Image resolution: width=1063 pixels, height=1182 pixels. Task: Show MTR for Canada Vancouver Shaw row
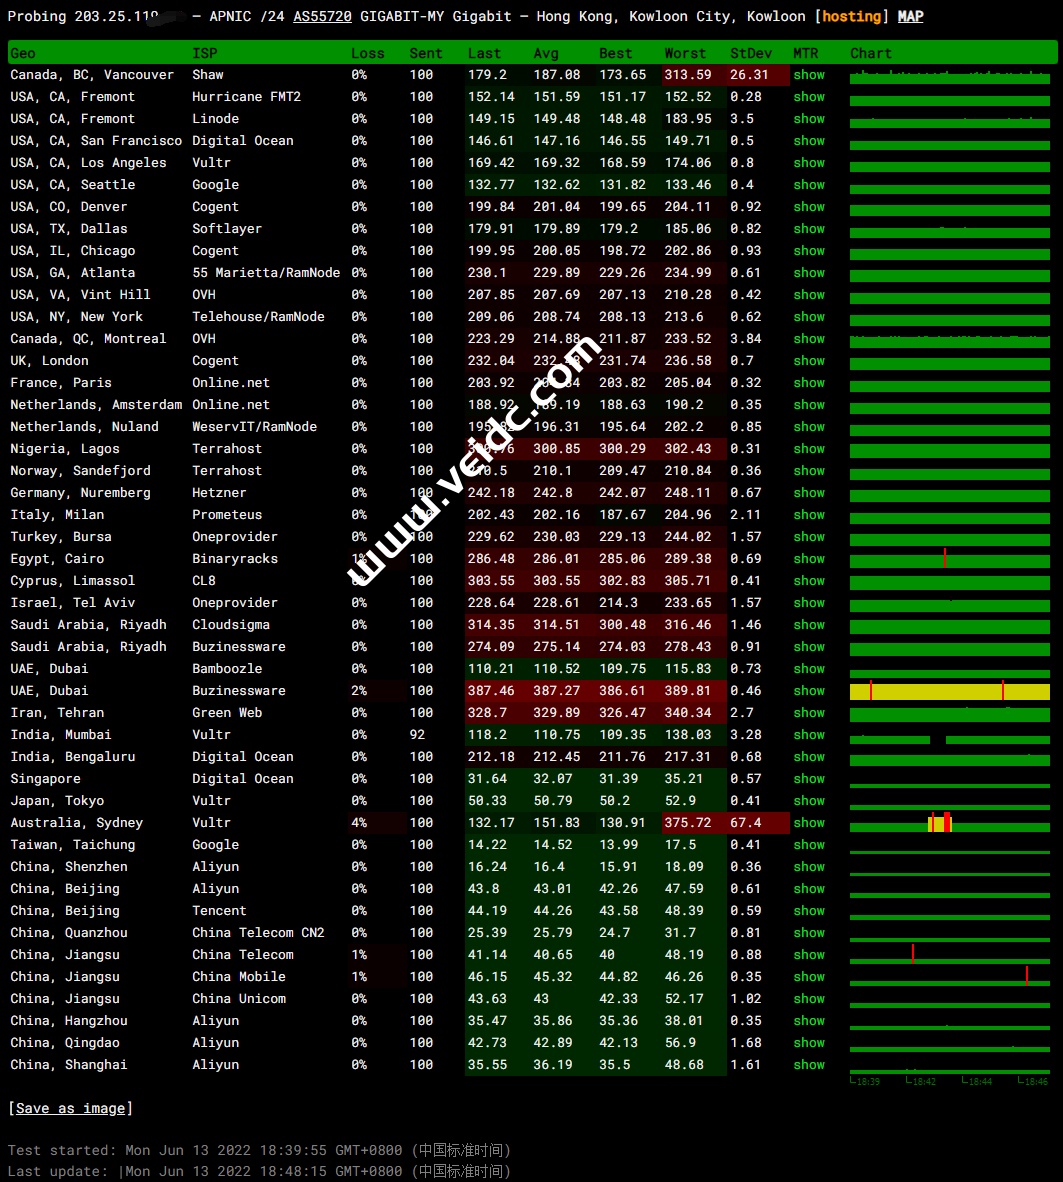pyautogui.click(x=809, y=75)
